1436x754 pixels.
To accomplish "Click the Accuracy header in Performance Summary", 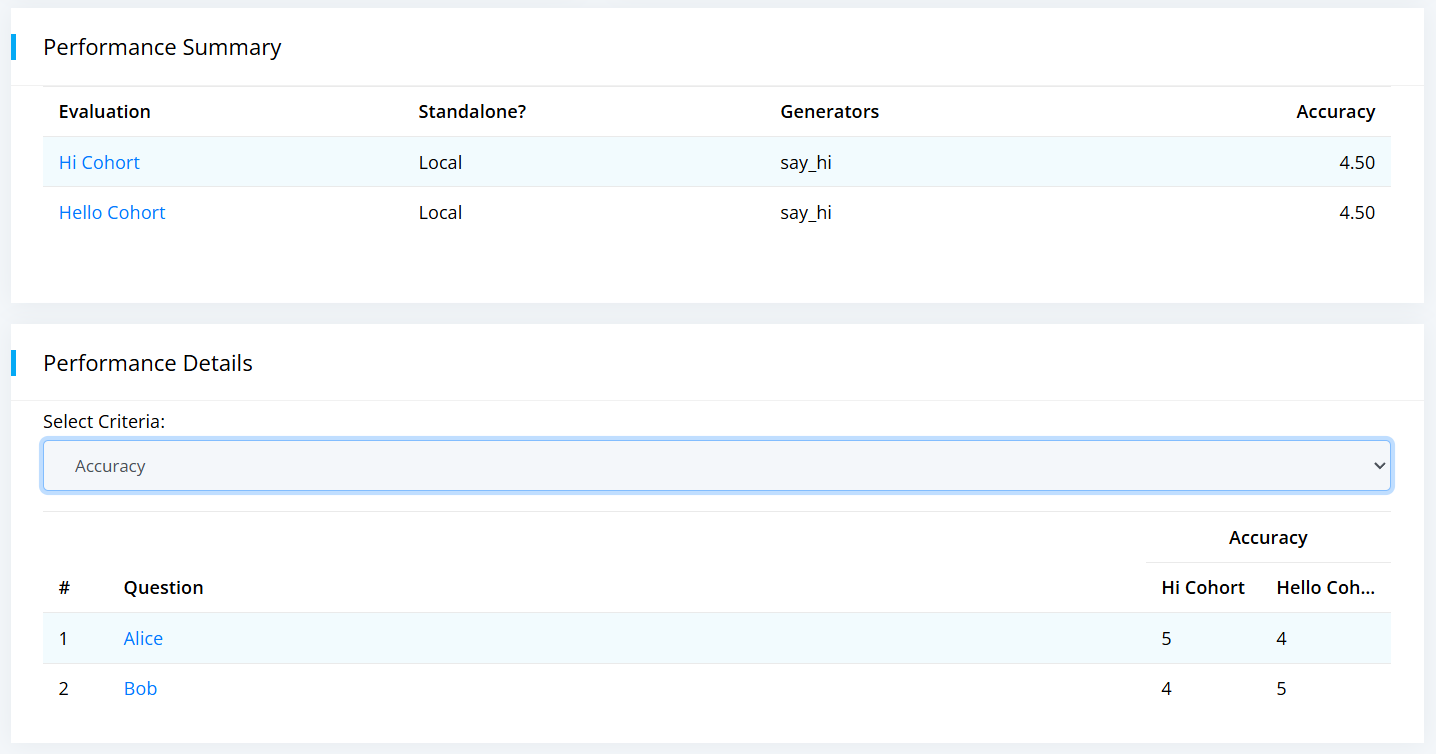I will pos(1335,111).
